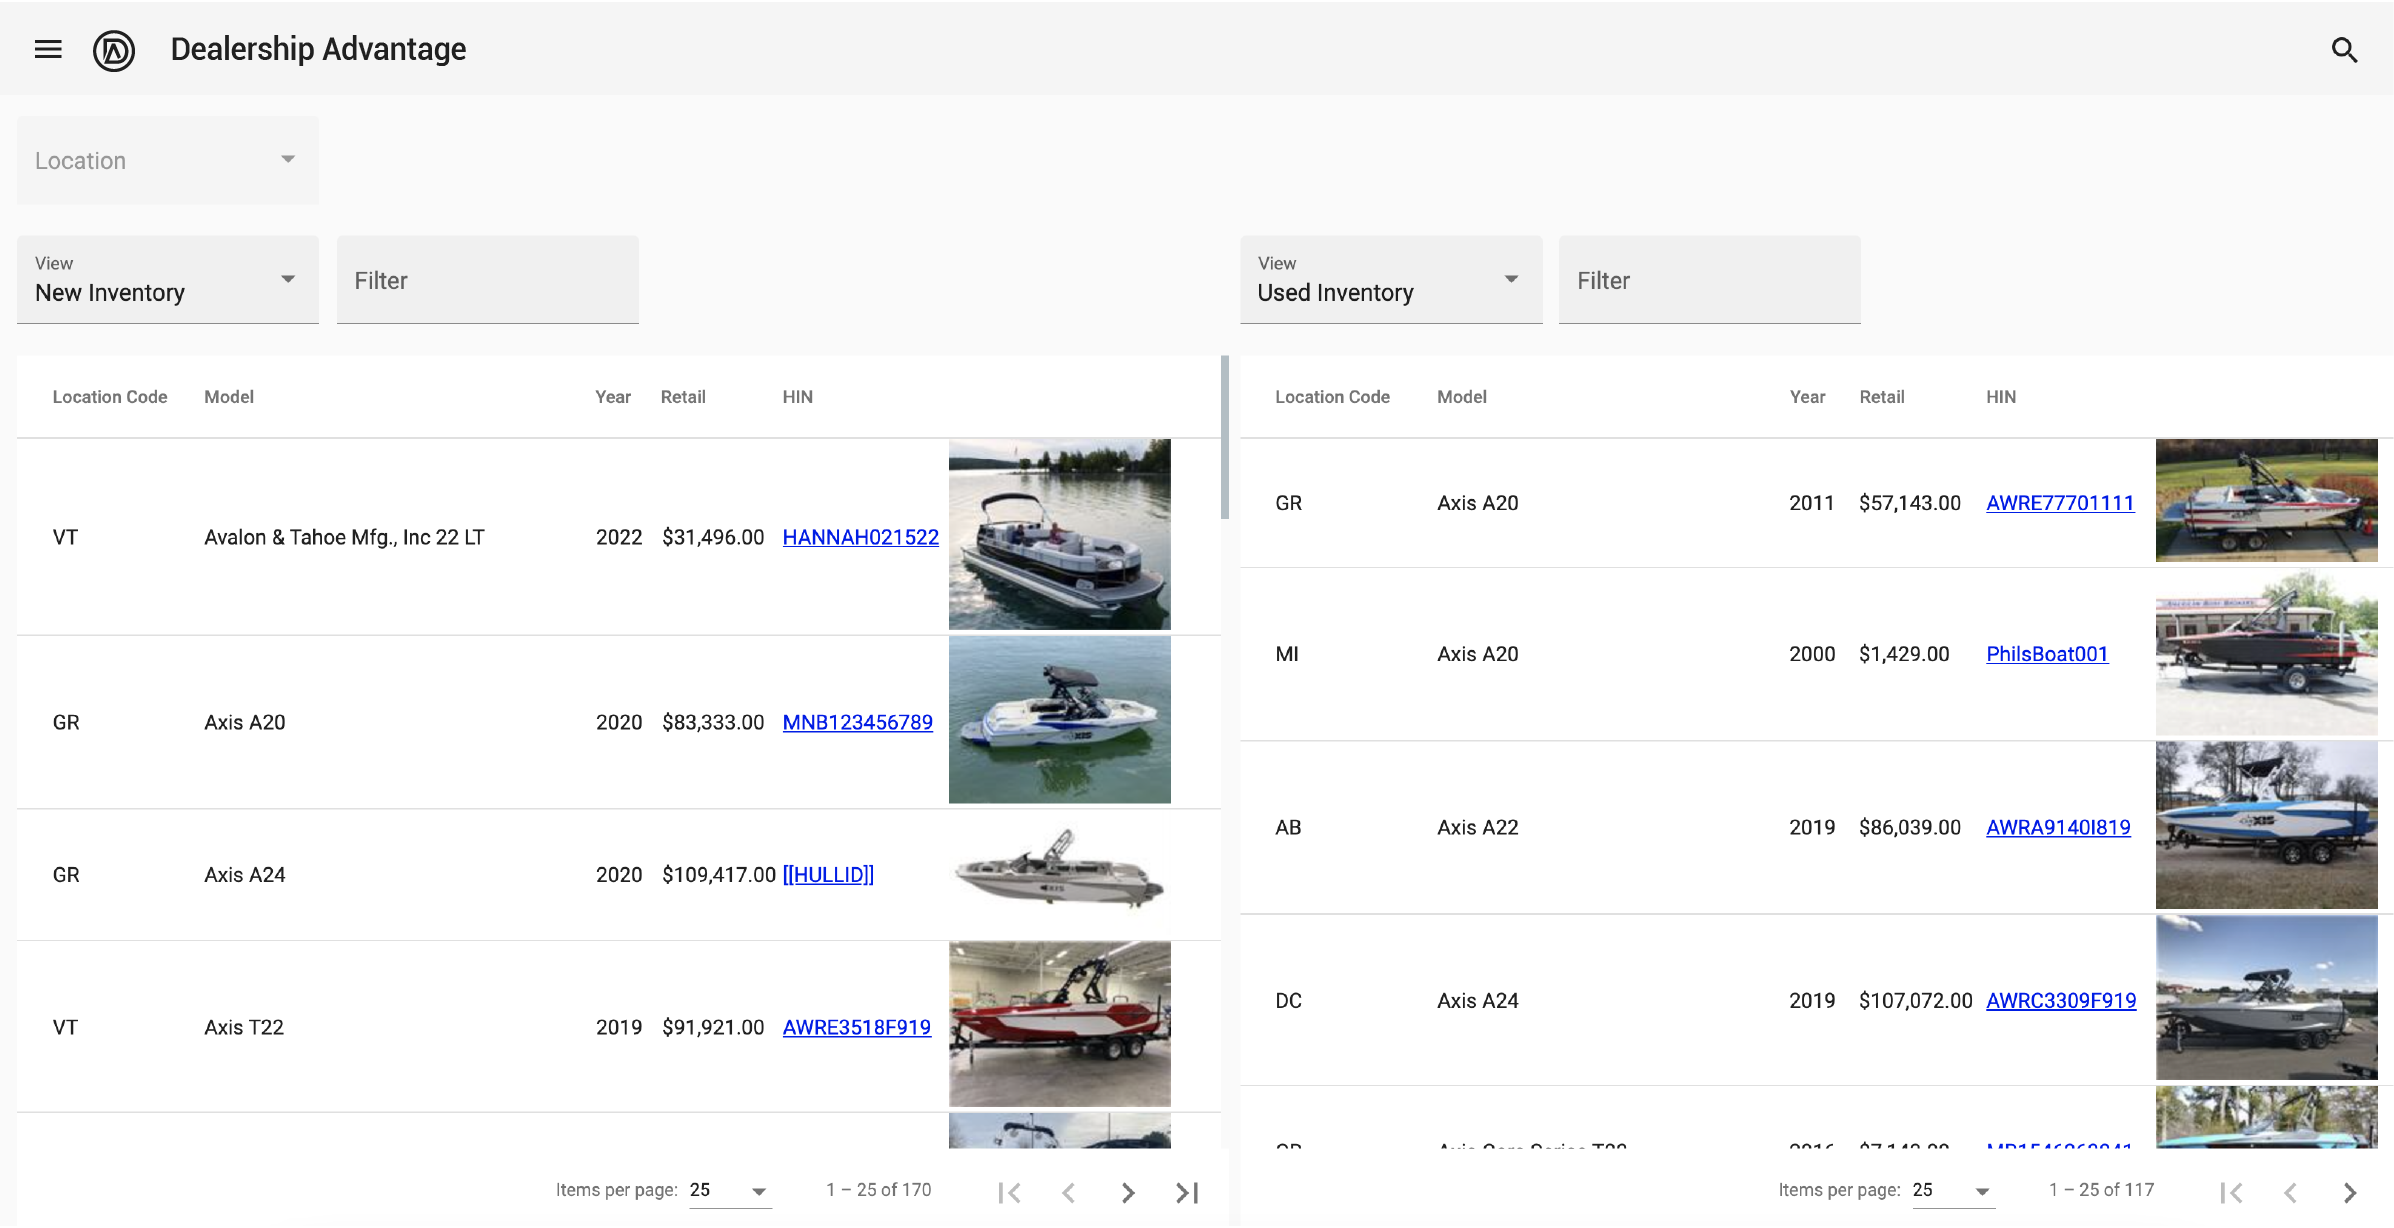Open HIN link AWRE77701111
This screenshot has height=1228, width=2394.
[2060, 503]
